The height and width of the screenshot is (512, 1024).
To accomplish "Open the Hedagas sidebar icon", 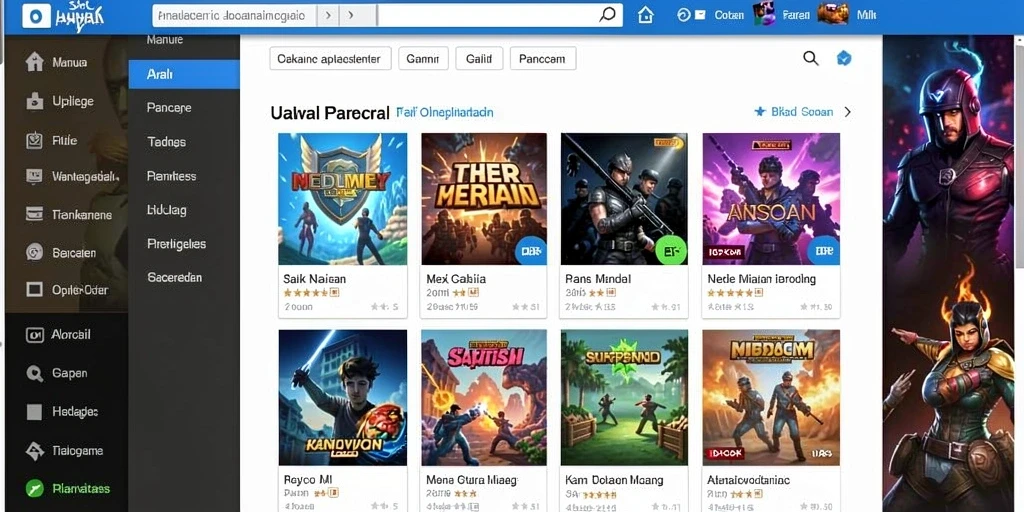I will tap(34, 411).
